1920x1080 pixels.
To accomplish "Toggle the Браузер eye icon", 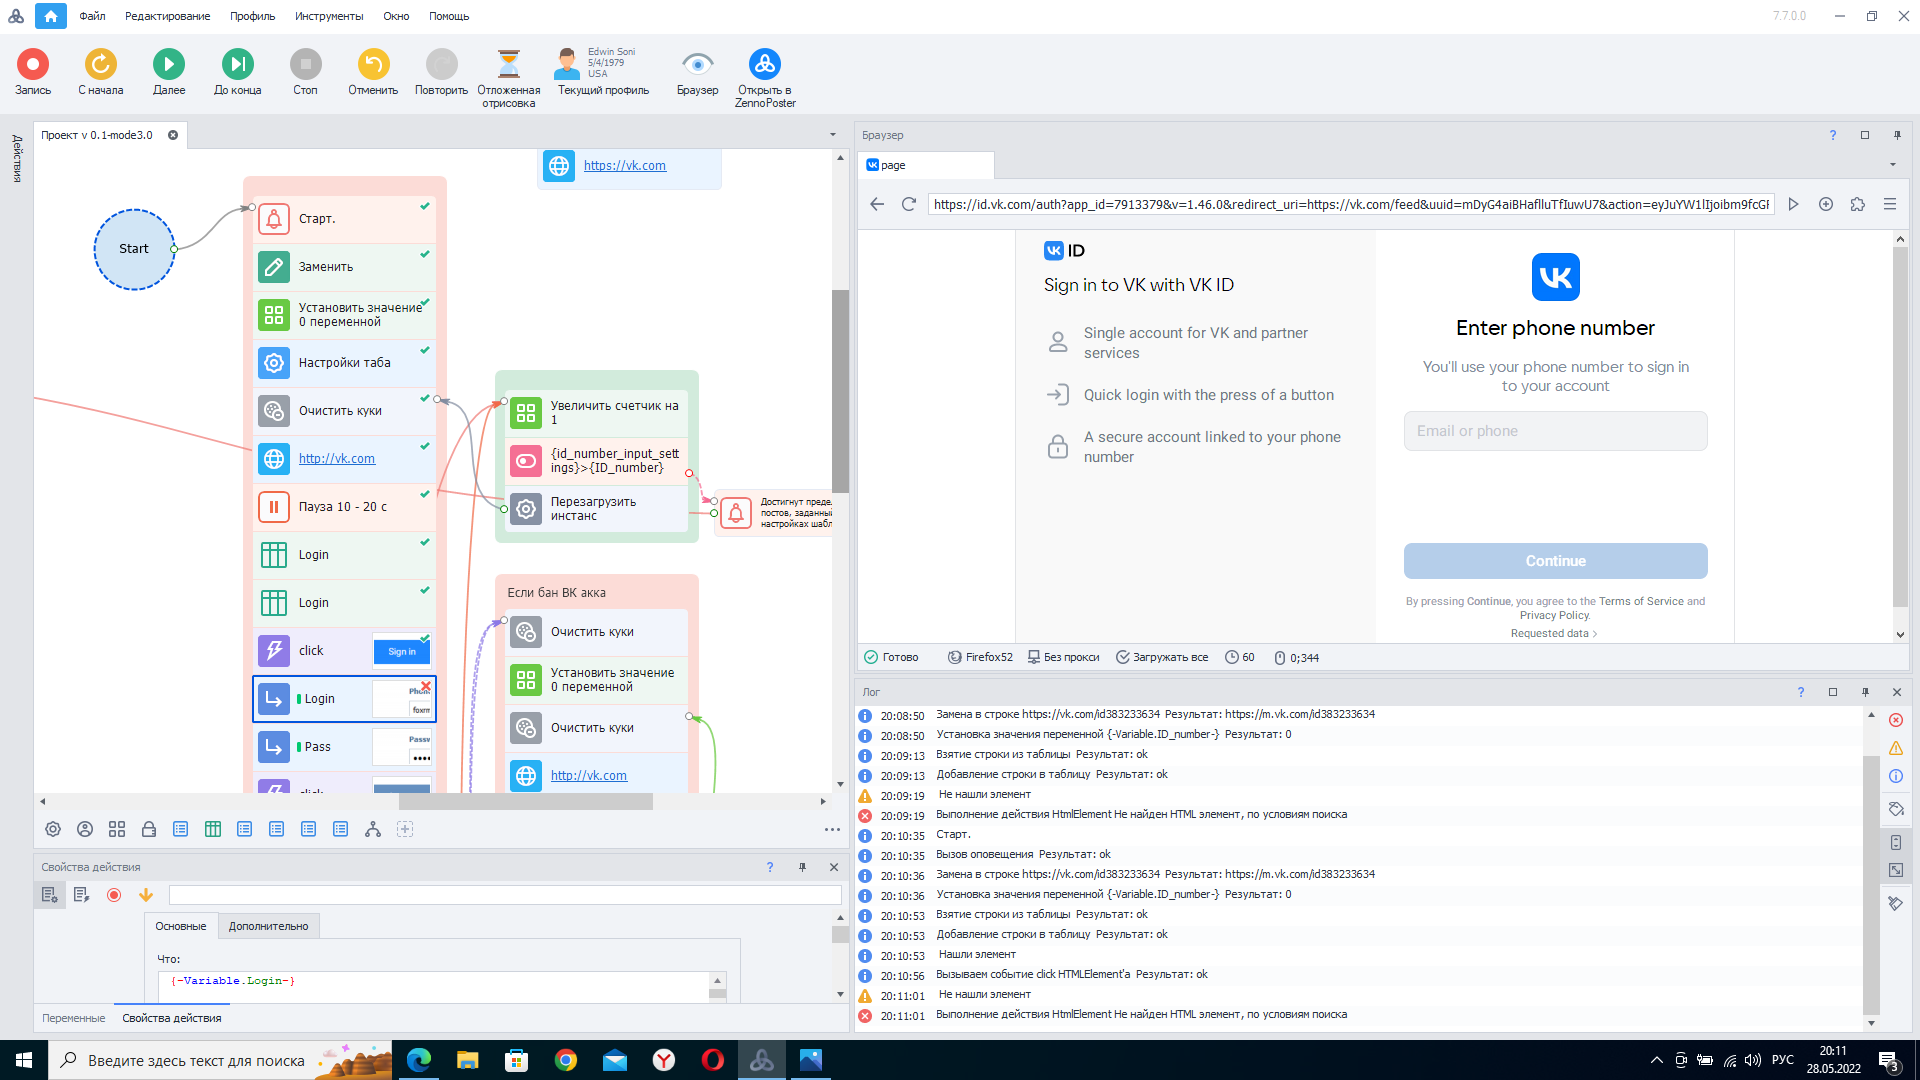I will click(x=697, y=65).
